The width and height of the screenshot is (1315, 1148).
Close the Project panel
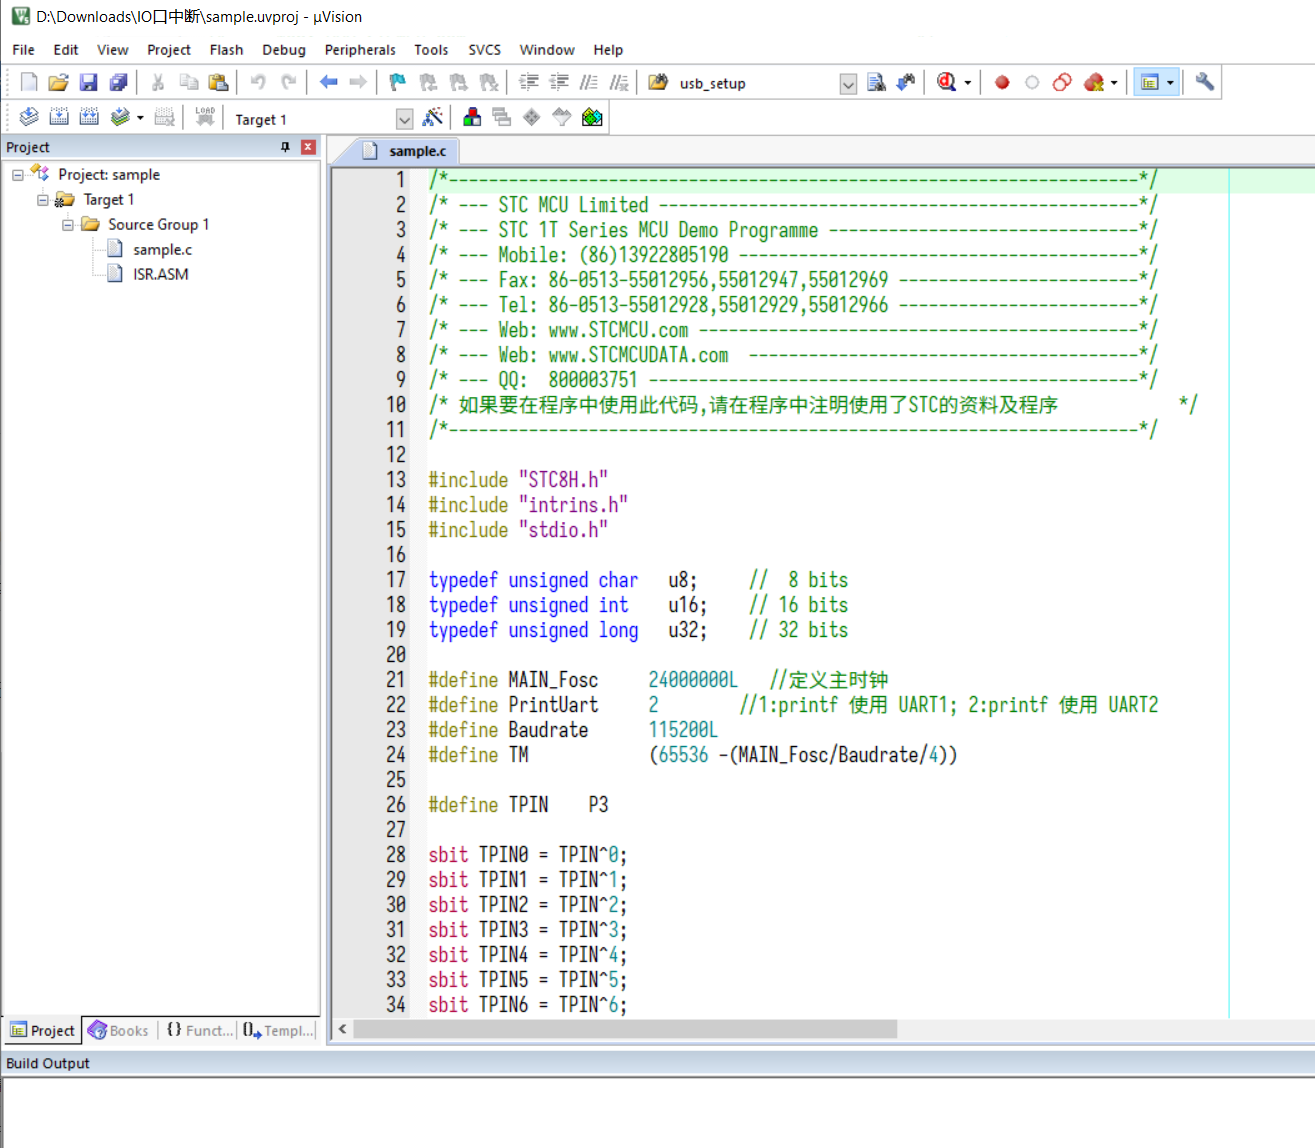[x=308, y=147]
